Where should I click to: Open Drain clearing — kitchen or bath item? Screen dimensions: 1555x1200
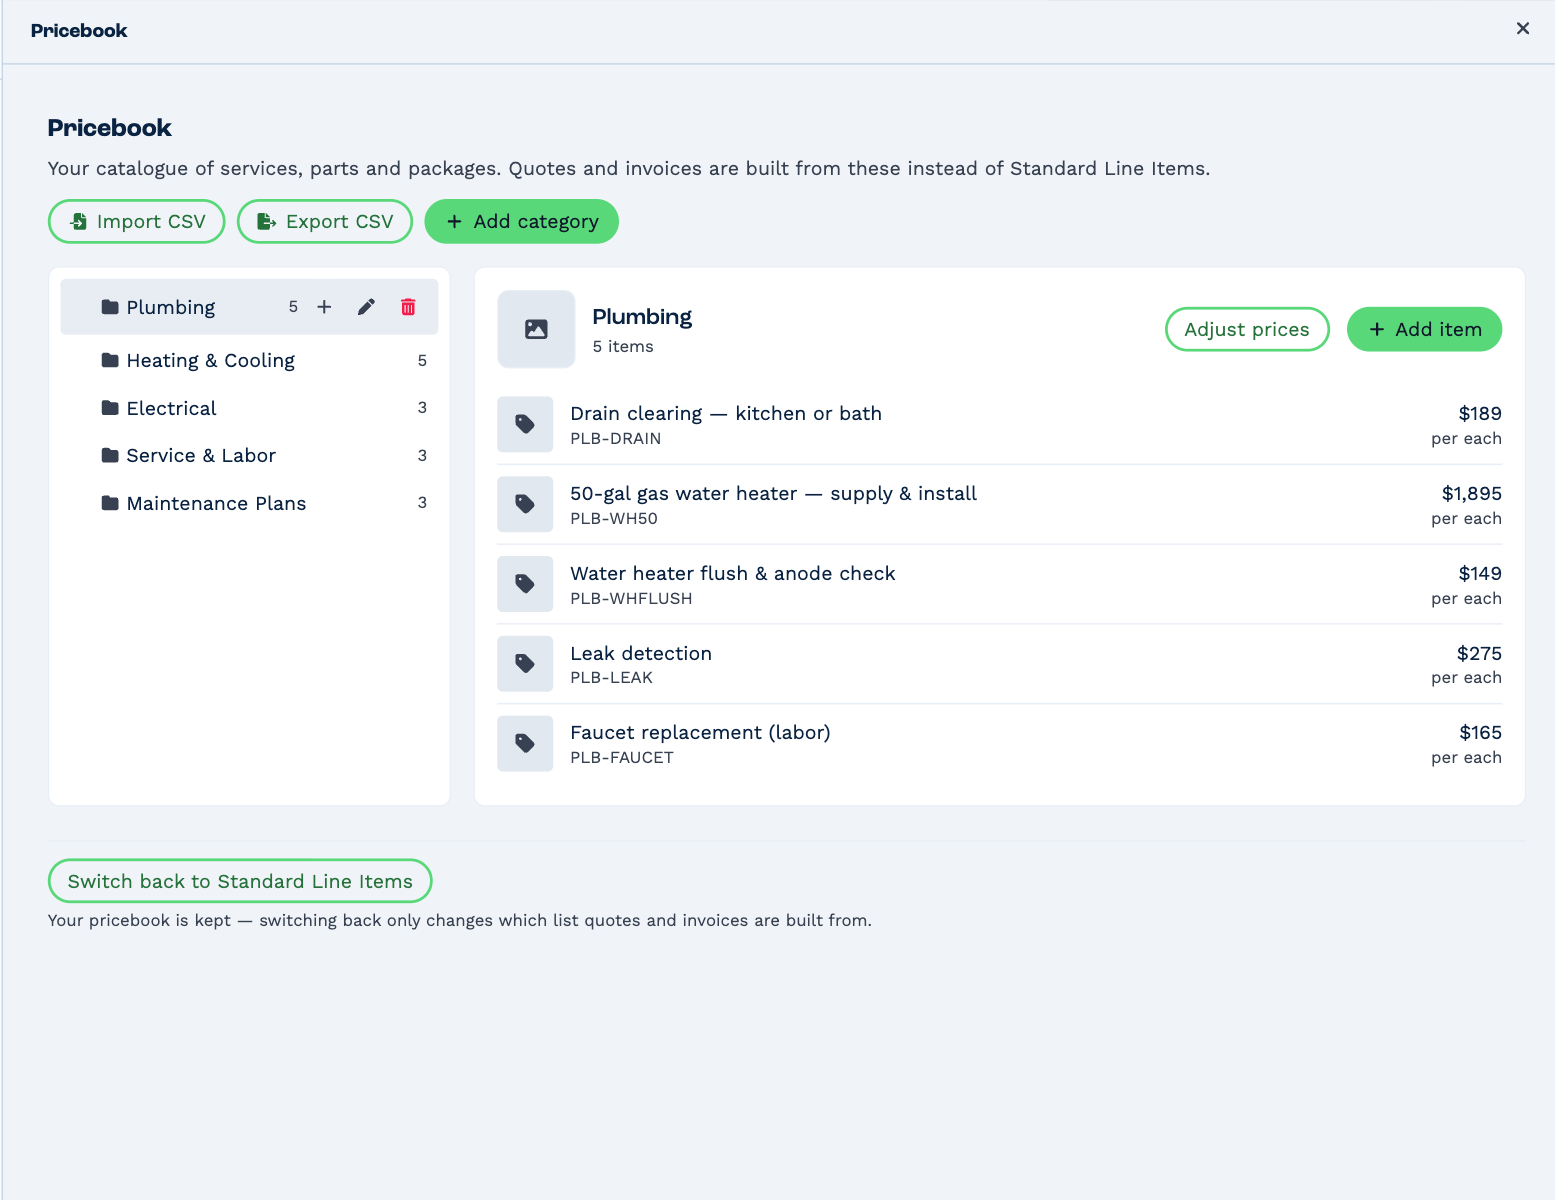pos(999,425)
